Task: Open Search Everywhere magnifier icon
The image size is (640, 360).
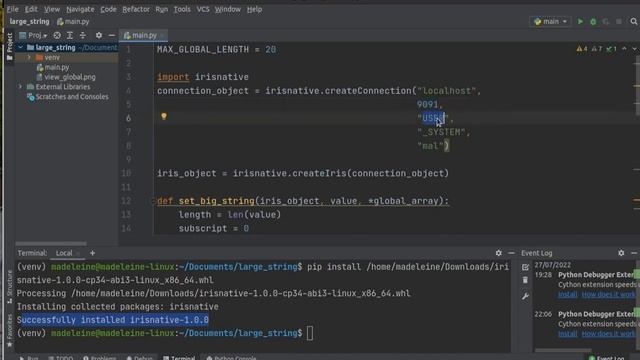Action: [x=633, y=22]
